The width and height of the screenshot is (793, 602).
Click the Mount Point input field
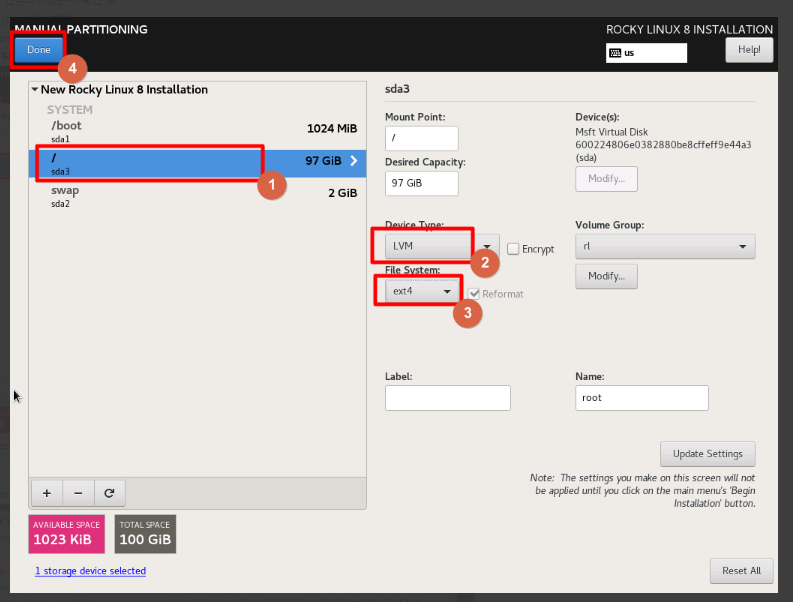click(422, 138)
